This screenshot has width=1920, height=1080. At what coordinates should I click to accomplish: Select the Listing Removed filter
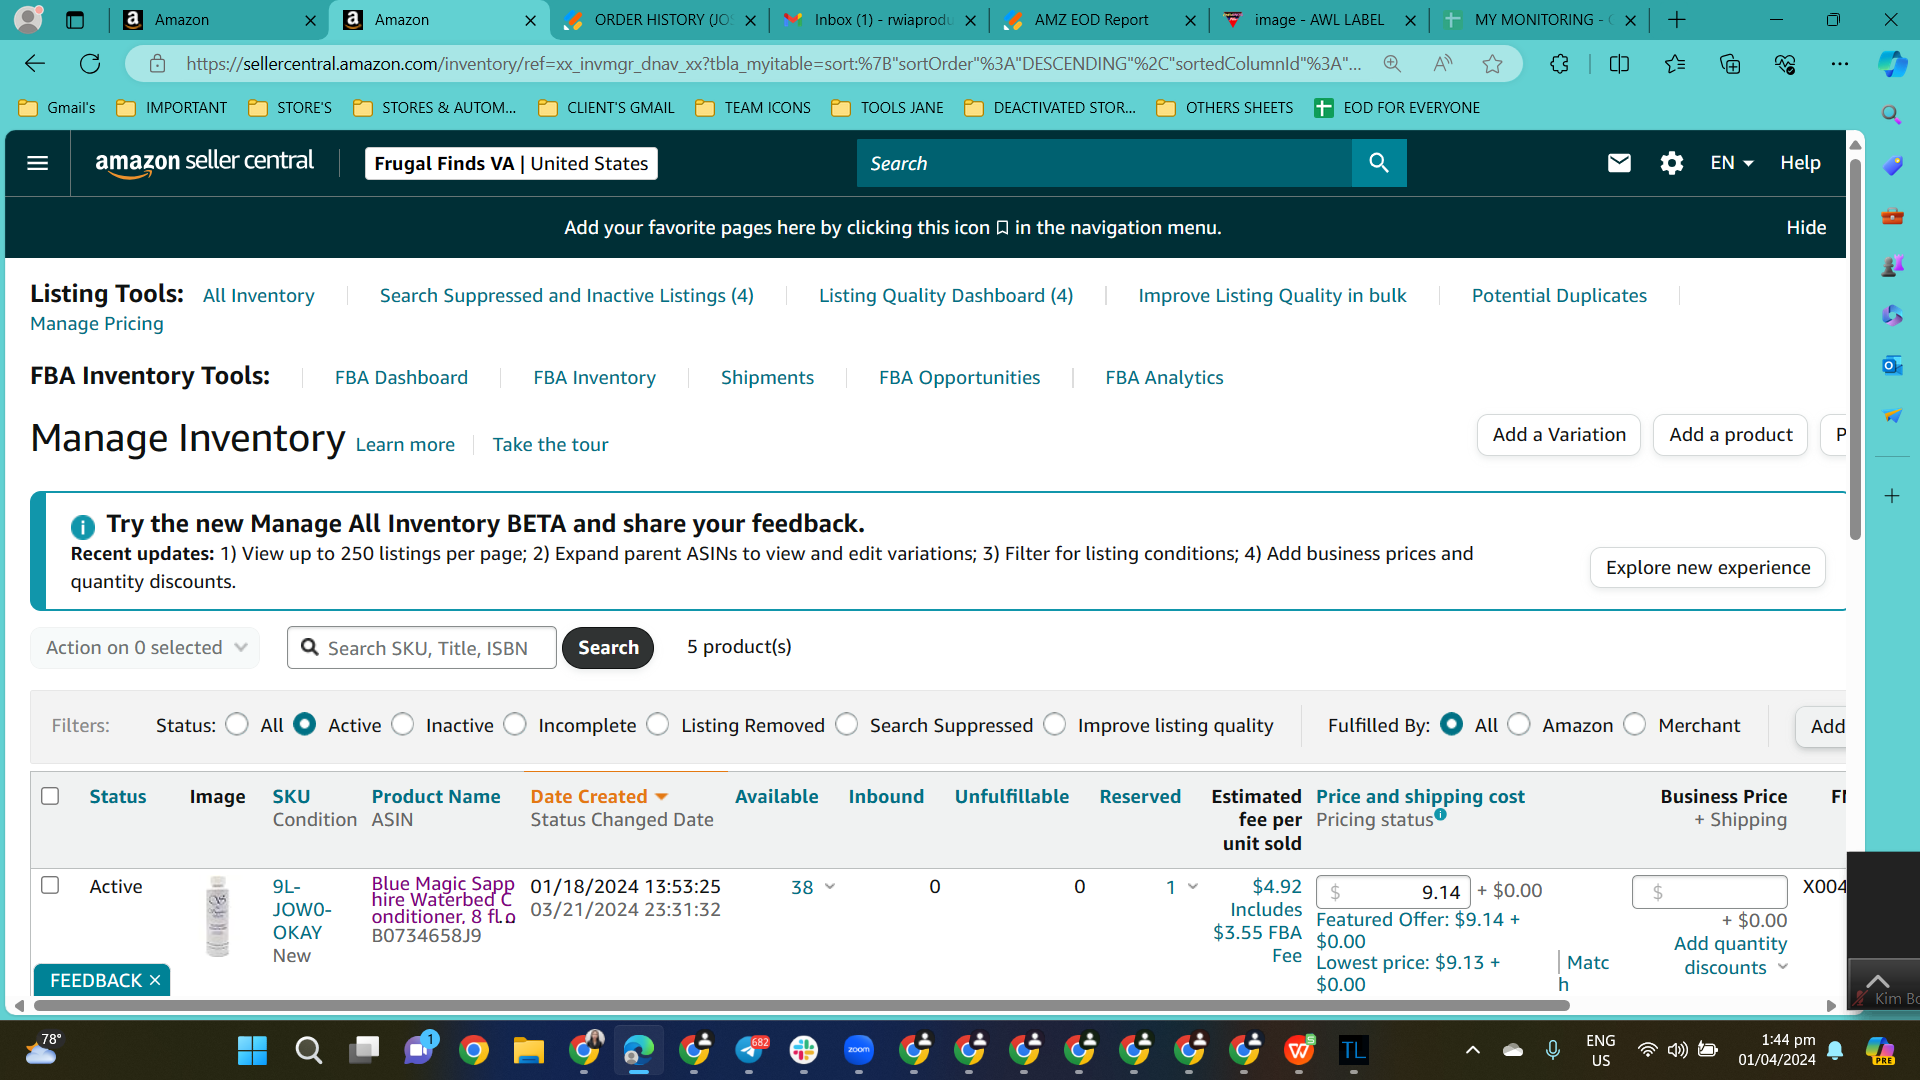click(x=658, y=724)
